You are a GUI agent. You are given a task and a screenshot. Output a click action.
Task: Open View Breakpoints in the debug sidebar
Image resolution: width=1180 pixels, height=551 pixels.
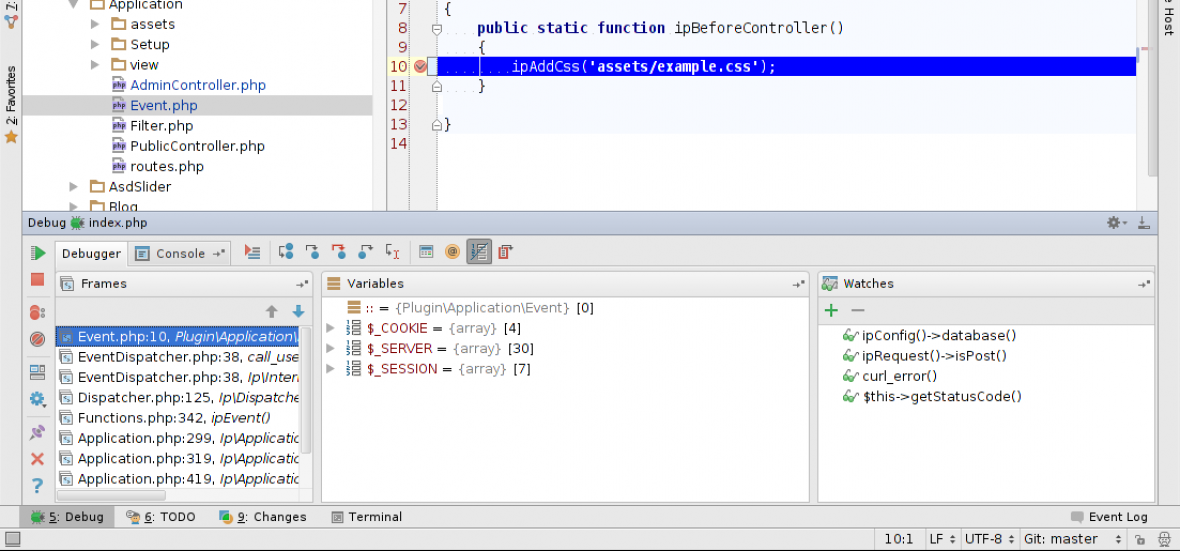coord(37,312)
